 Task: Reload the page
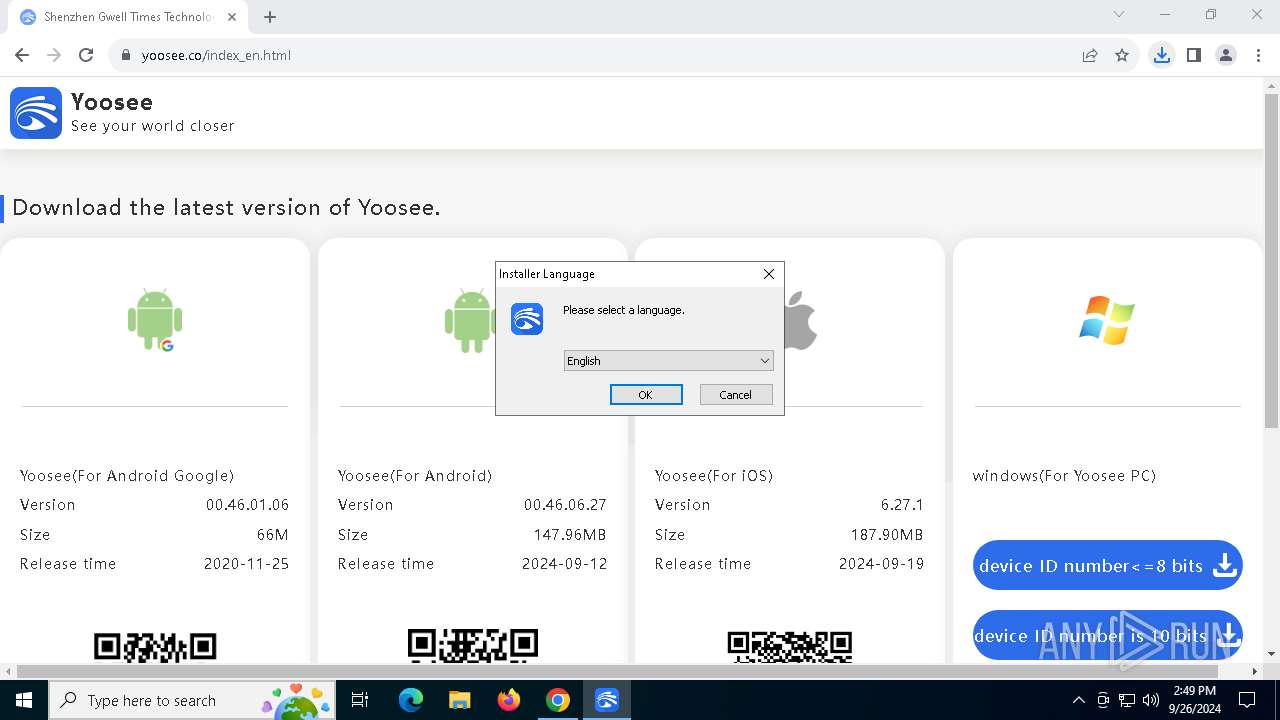tap(86, 55)
